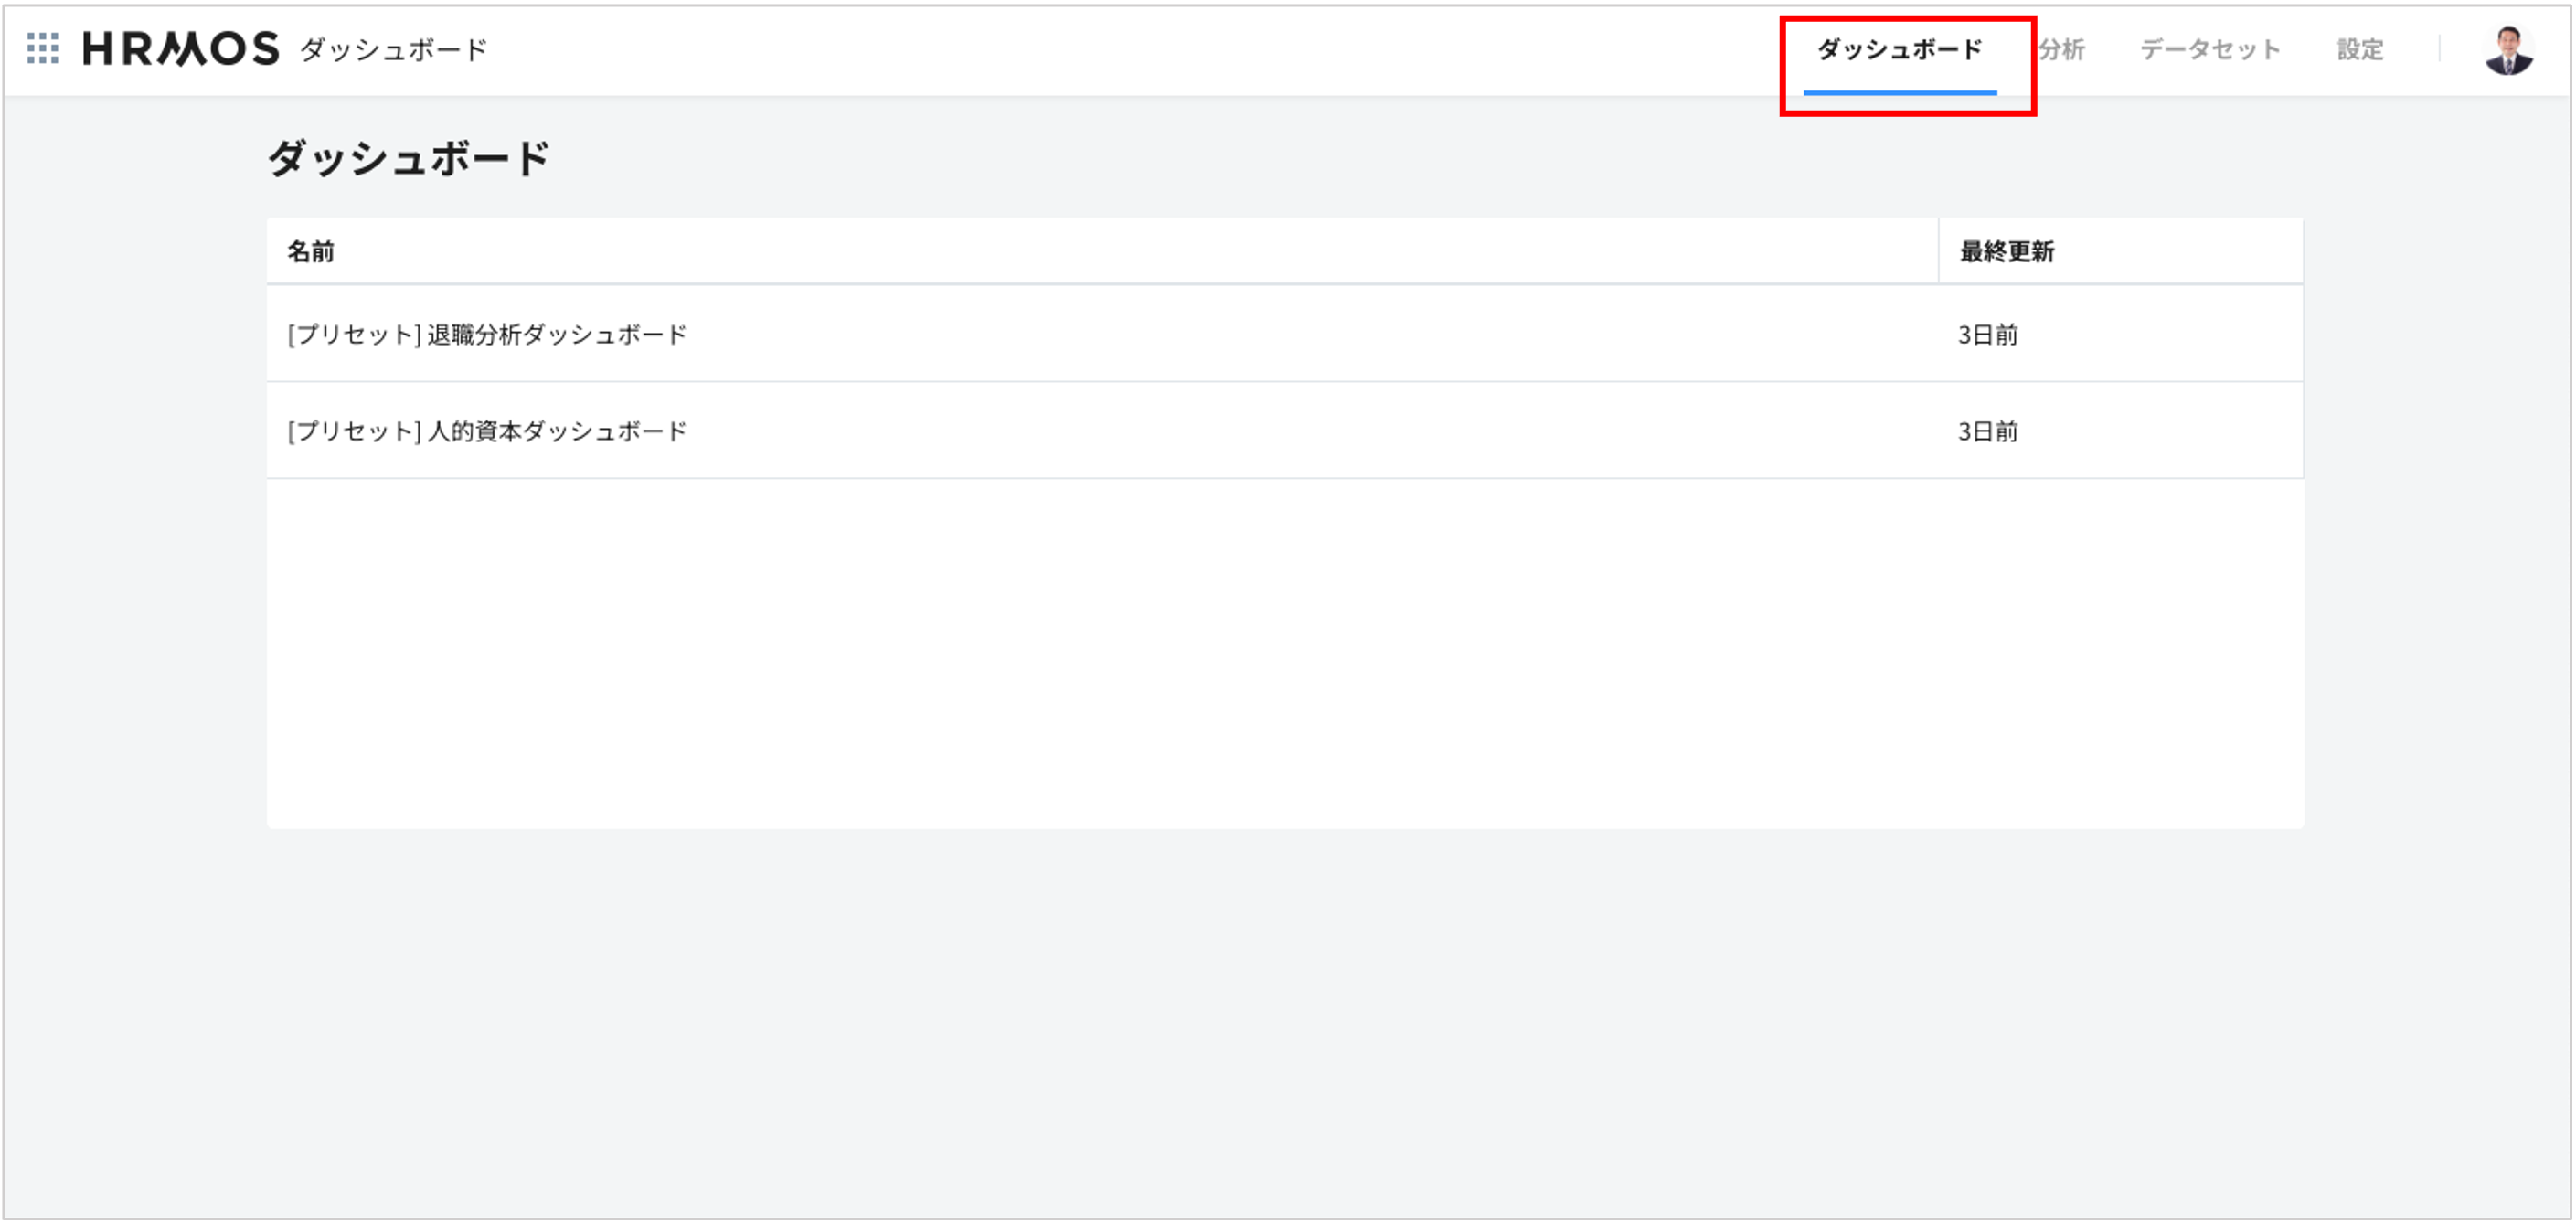
Task: Switch to the ダッシュボード tab
Action: pyautogui.click(x=1899, y=49)
